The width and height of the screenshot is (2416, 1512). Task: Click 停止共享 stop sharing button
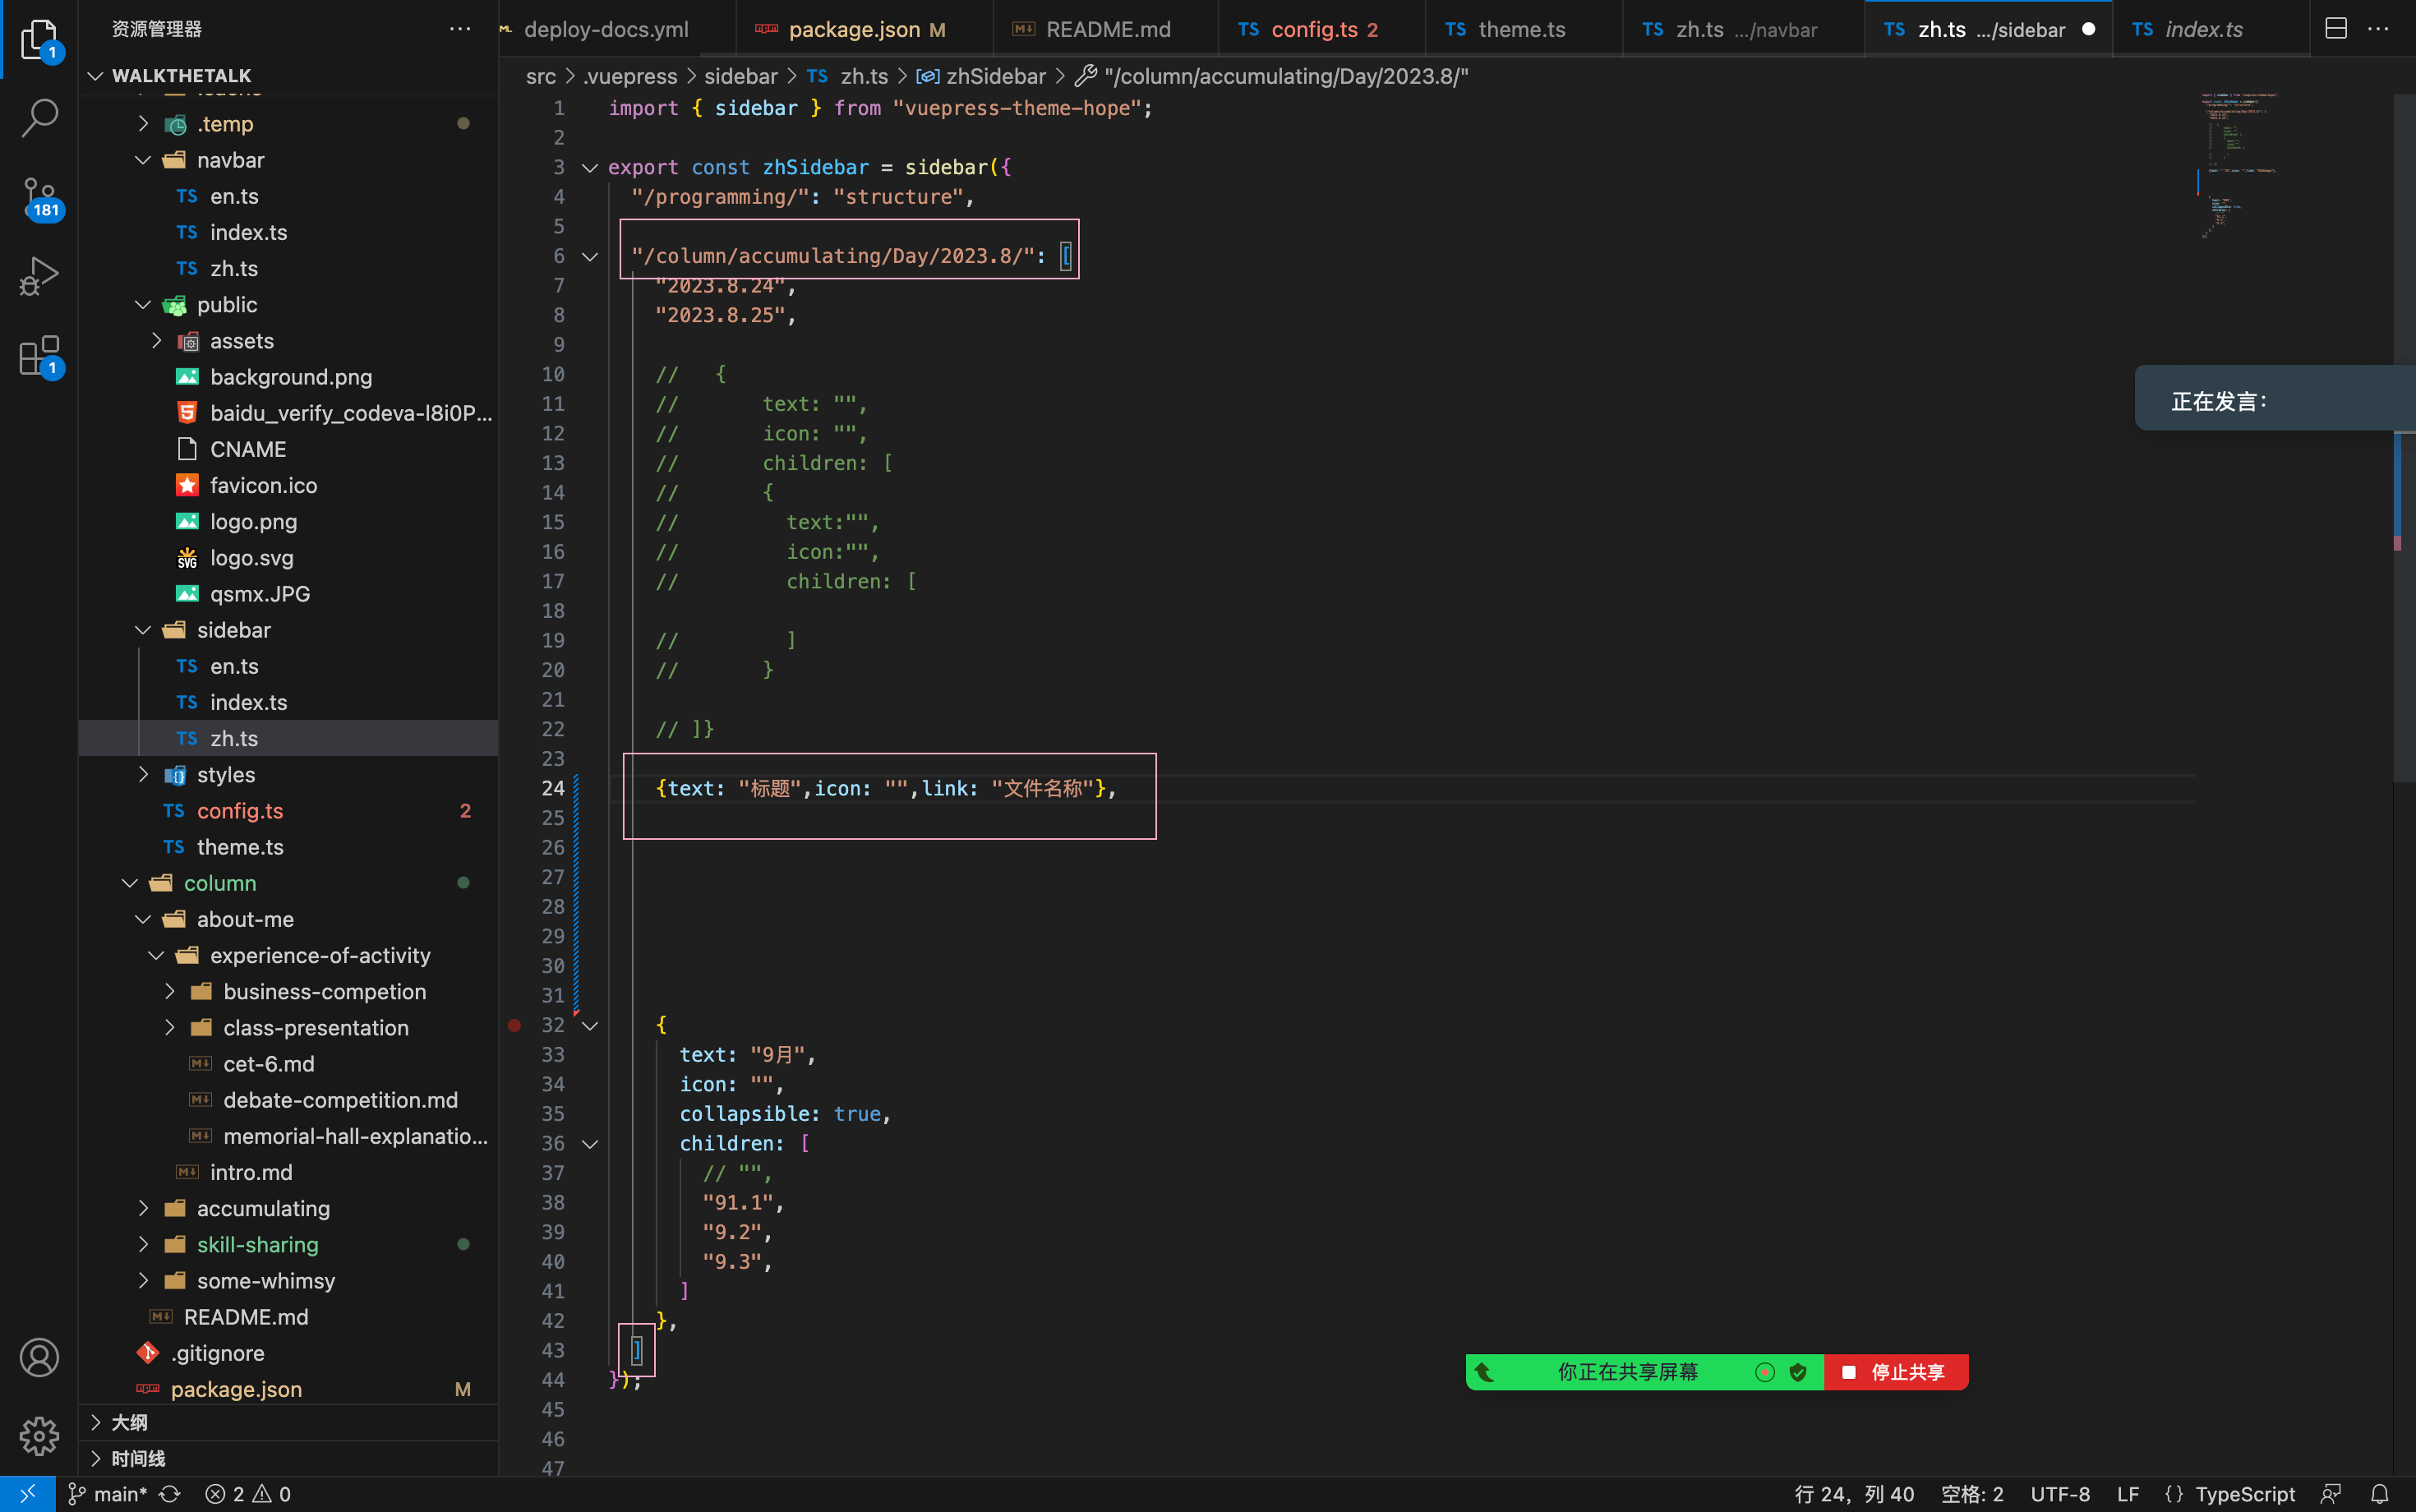coord(1896,1372)
